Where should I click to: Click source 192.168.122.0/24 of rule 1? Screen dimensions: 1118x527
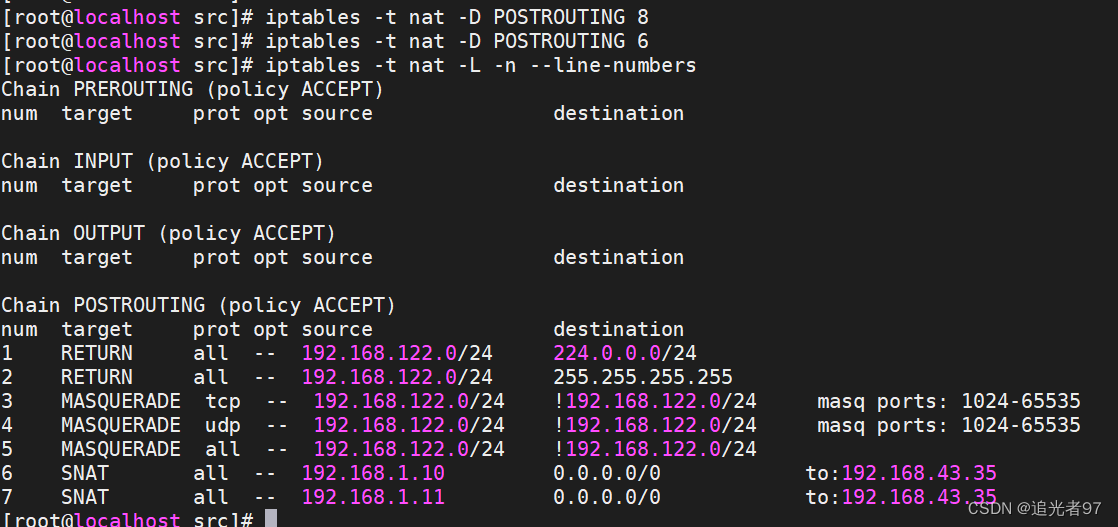pos(397,353)
